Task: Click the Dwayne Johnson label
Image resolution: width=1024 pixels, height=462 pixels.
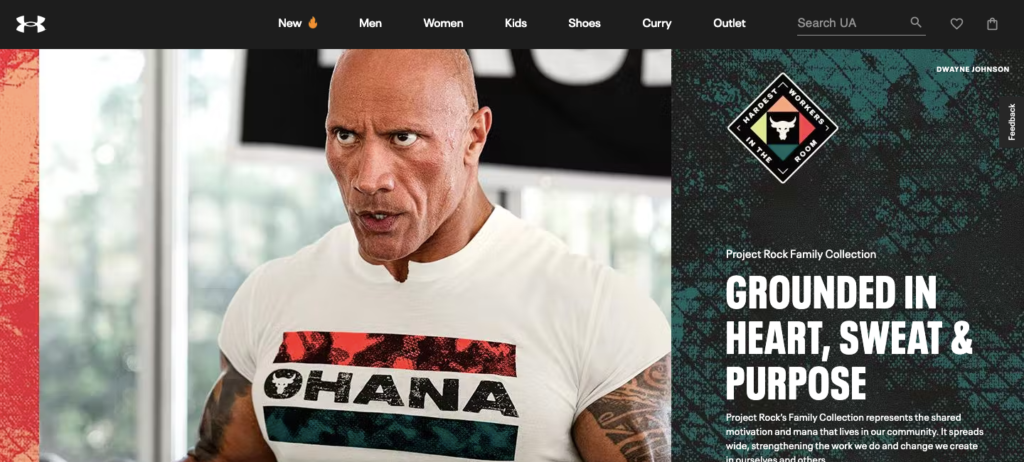Action: point(972,69)
